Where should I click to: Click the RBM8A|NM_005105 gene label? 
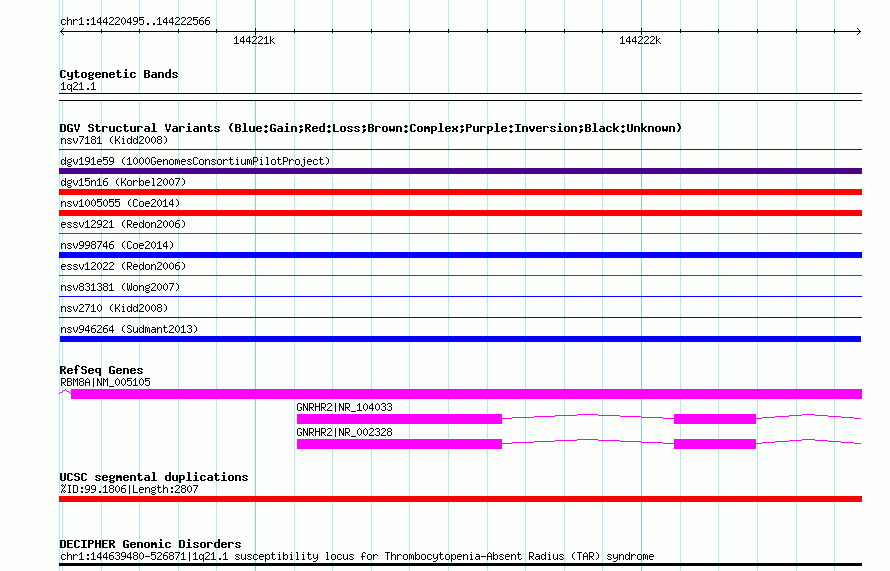pos(105,383)
